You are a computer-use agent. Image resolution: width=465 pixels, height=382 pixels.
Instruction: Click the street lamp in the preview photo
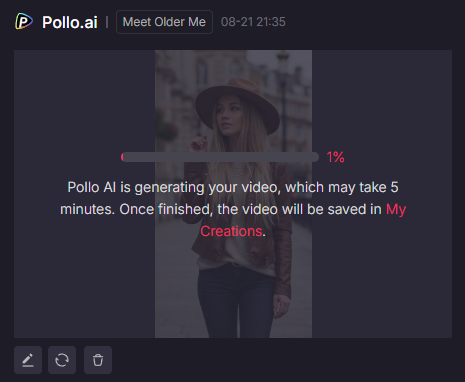[x=283, y=100]
